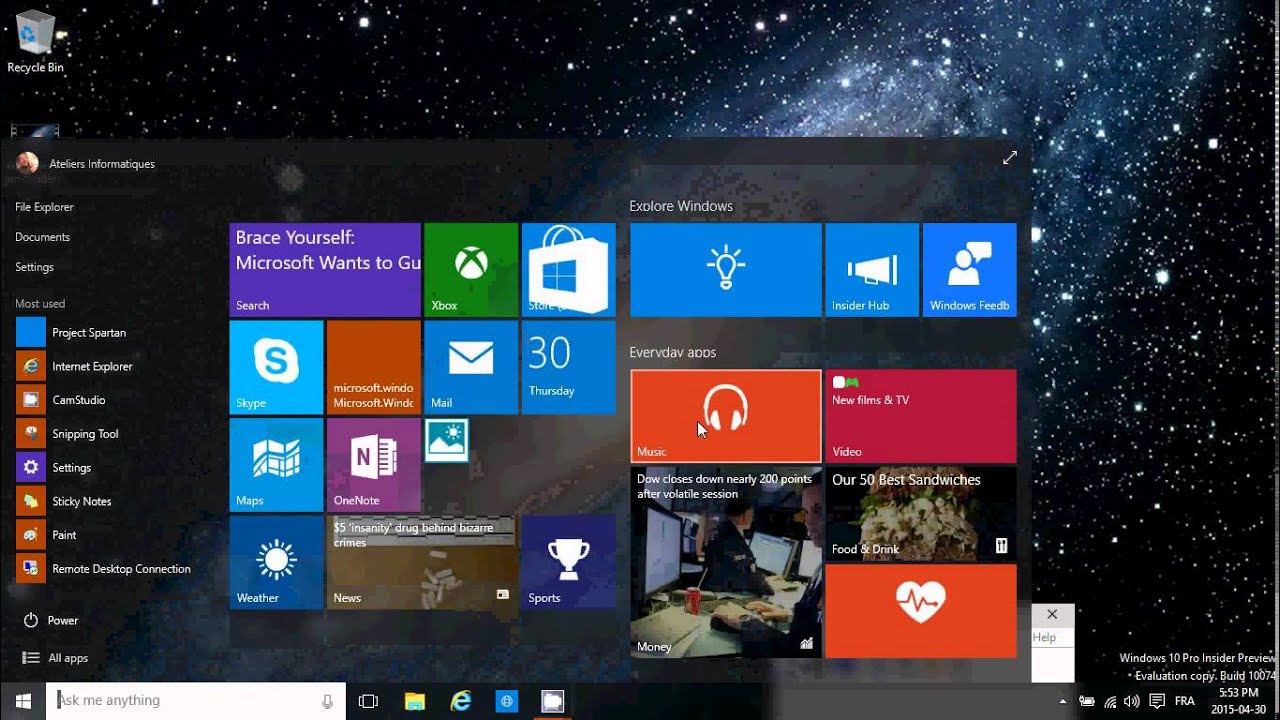This screenshot has height=720, width=1280.
Task: Open the network tray icon
Action: (x=1111, y=701)
